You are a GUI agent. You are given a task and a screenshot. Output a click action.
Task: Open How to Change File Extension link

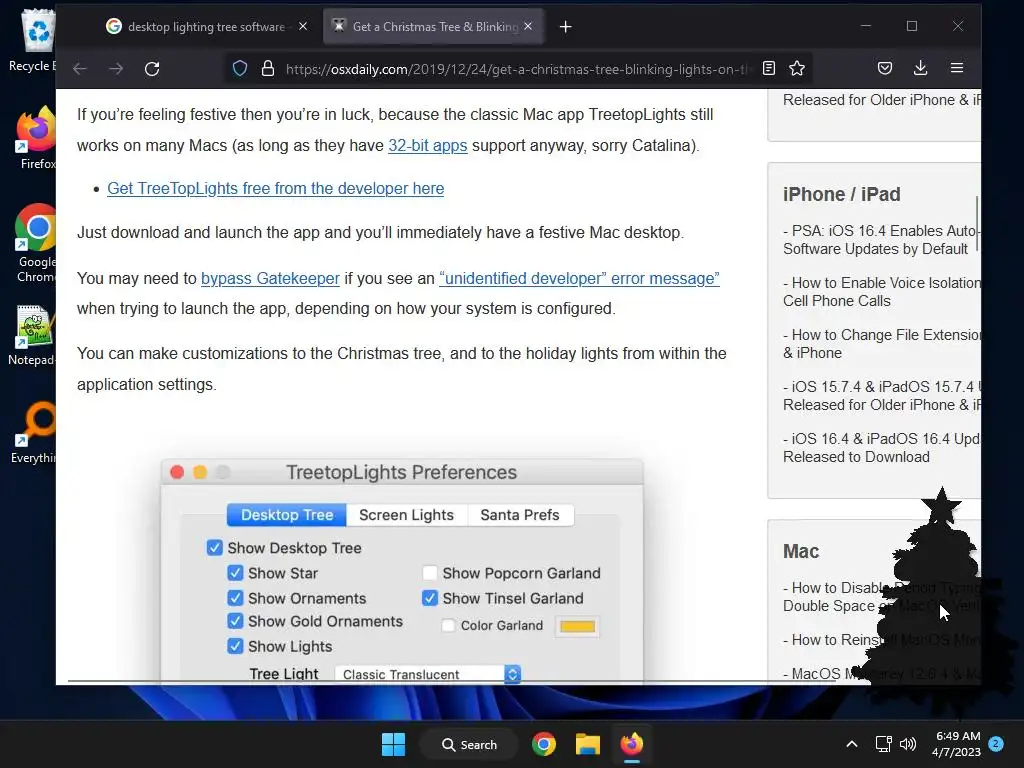(882, 344)
